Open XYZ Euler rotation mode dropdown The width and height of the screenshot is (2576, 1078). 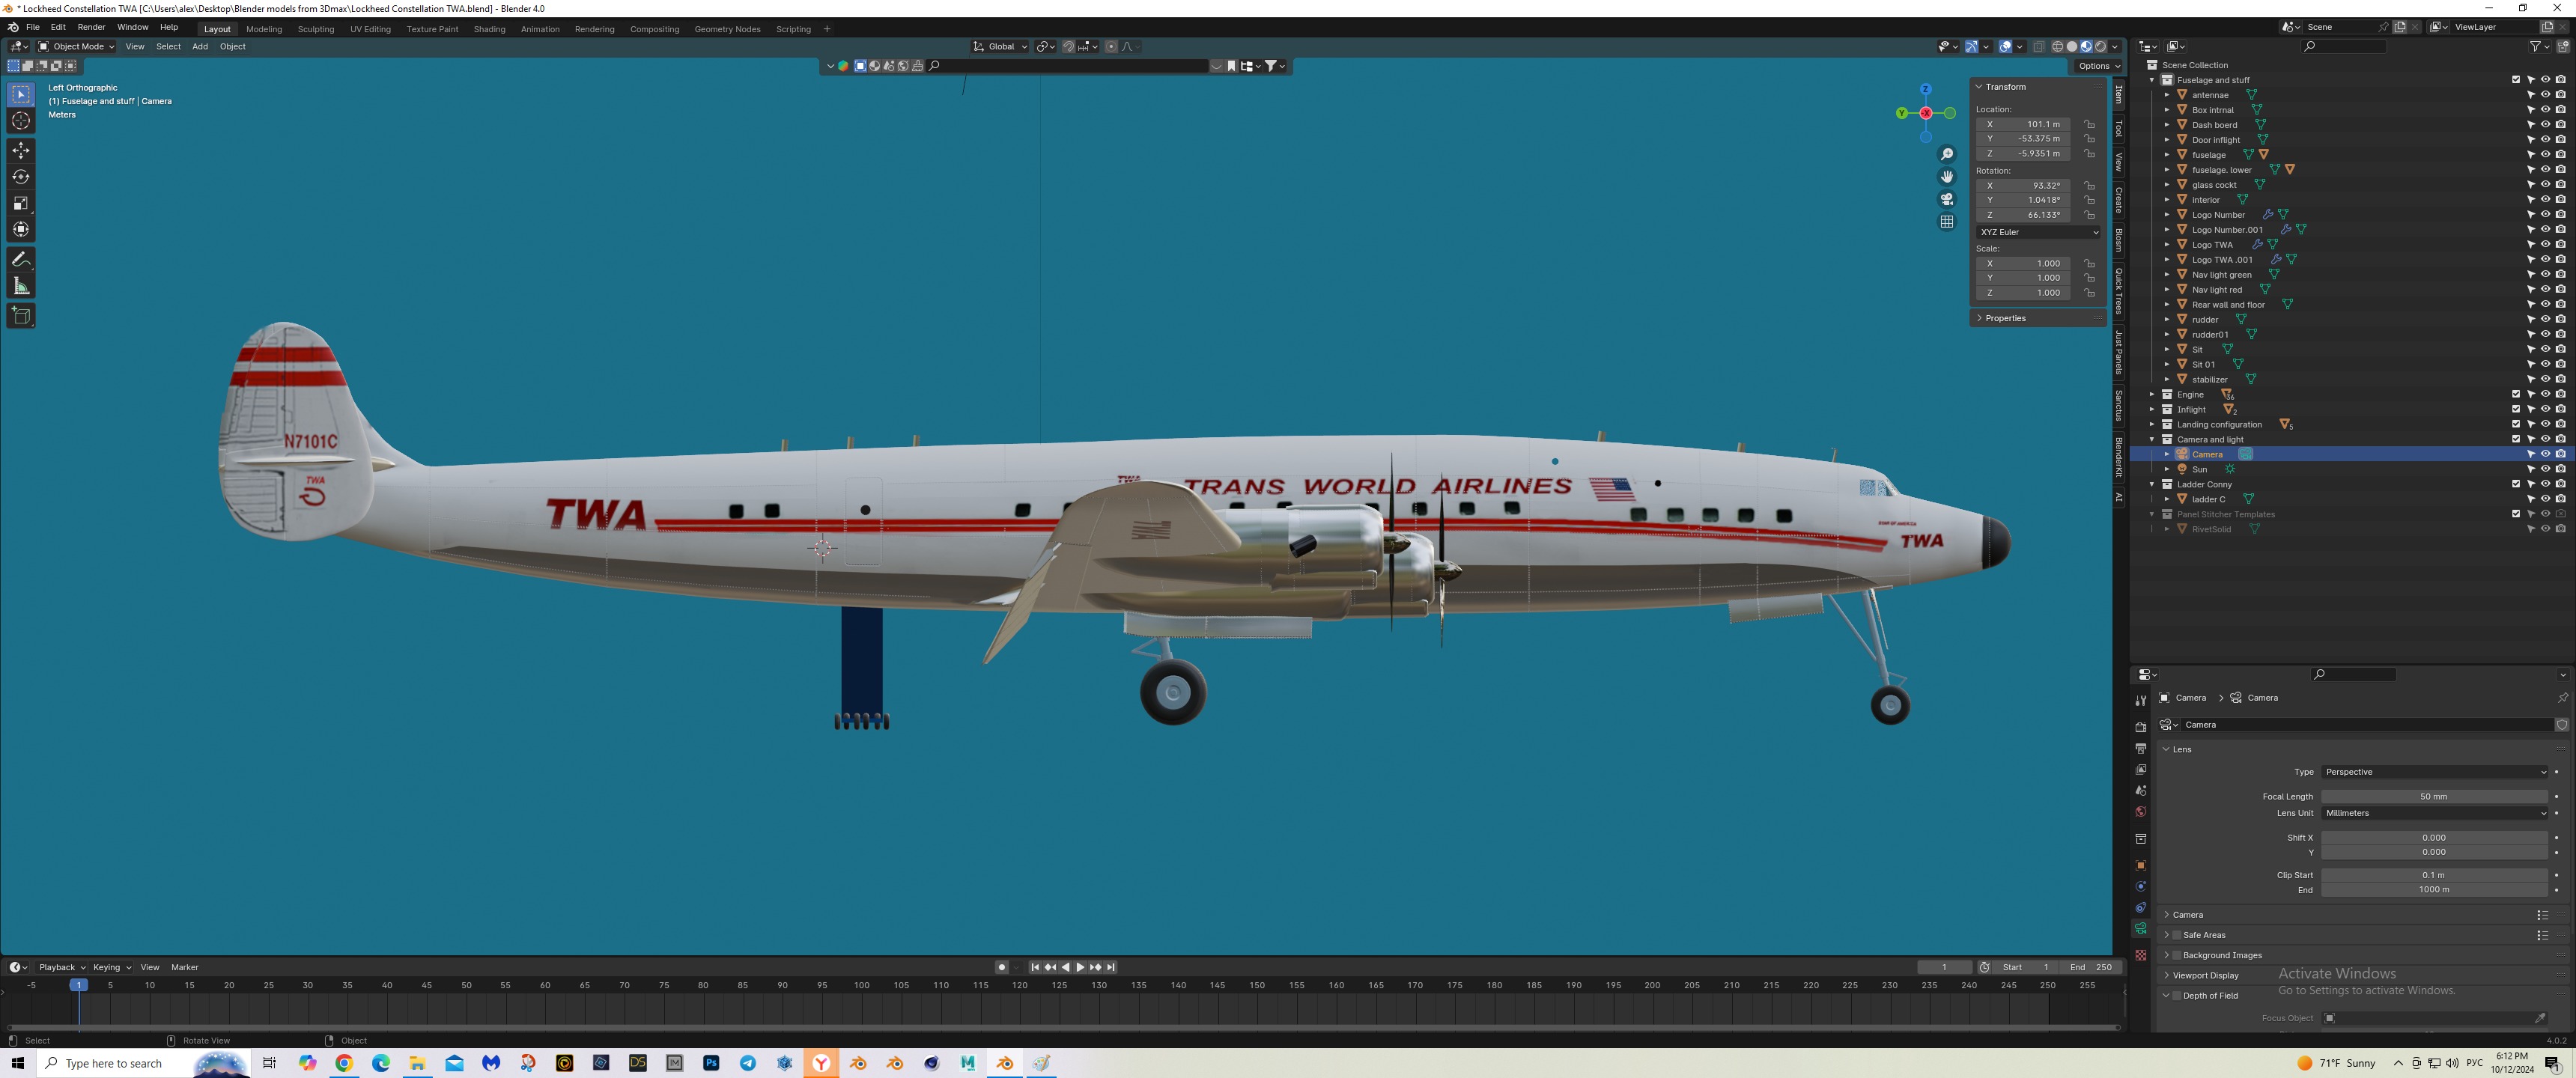pyautogui.click(x=2038, y=232)
